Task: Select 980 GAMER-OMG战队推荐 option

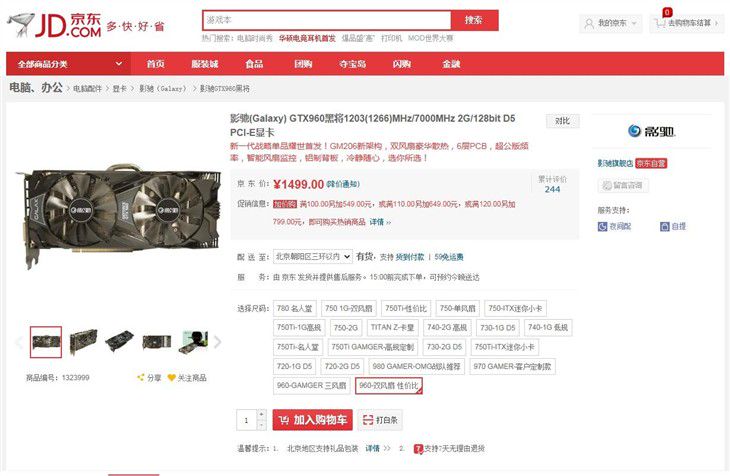Action: pyautogui.click(x=417, y=366)
